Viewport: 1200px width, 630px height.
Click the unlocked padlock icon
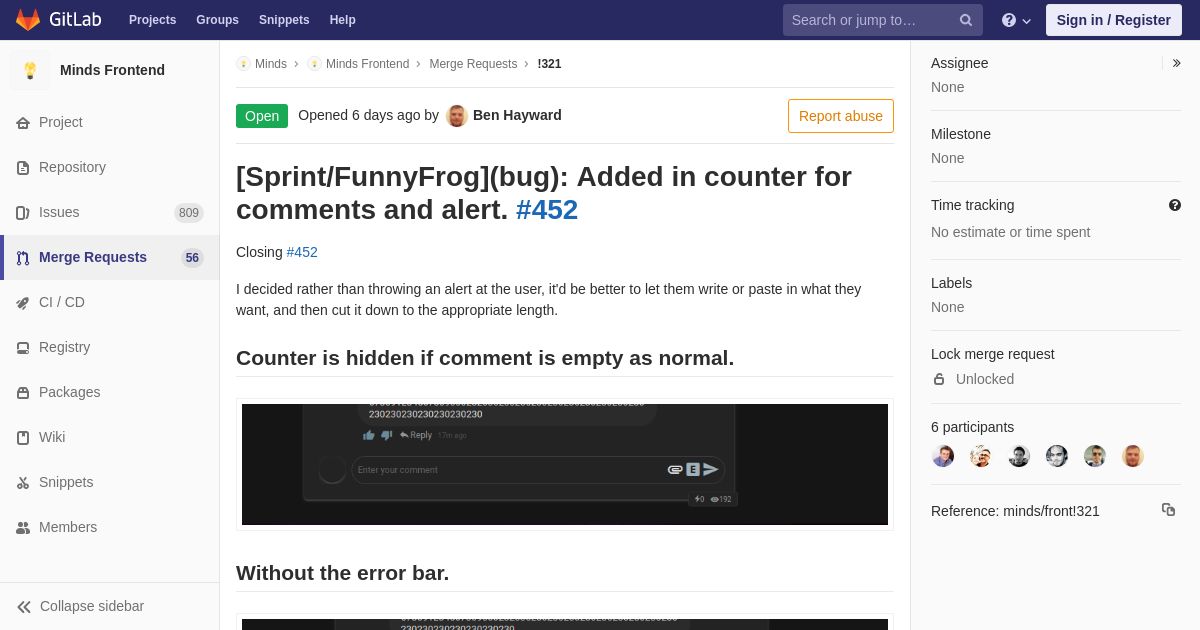coord(939,379)
